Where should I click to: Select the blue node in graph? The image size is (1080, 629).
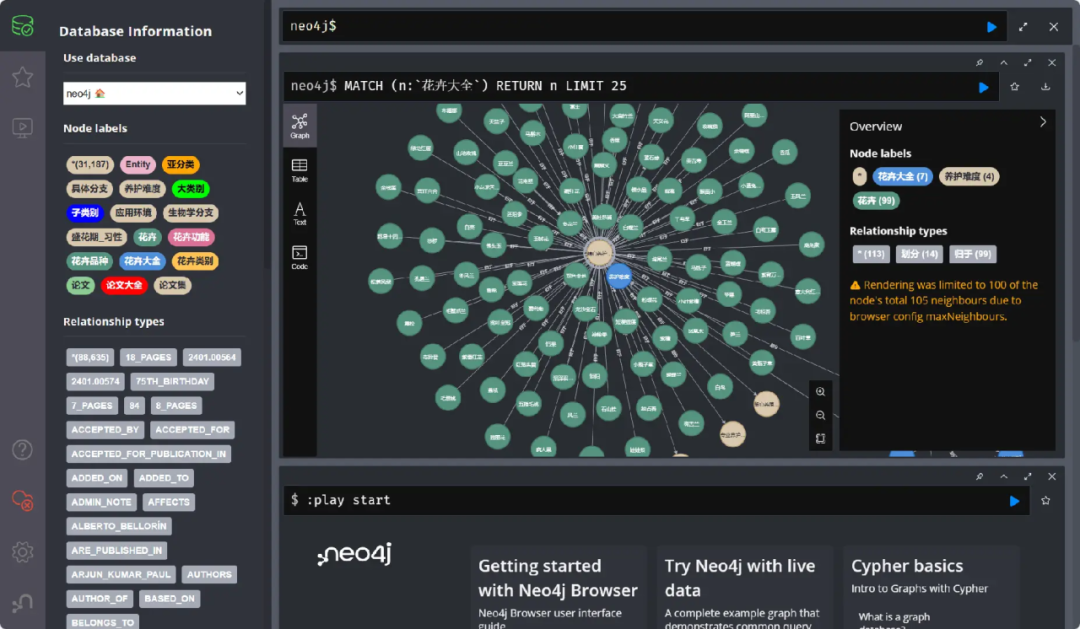point(619,276)
